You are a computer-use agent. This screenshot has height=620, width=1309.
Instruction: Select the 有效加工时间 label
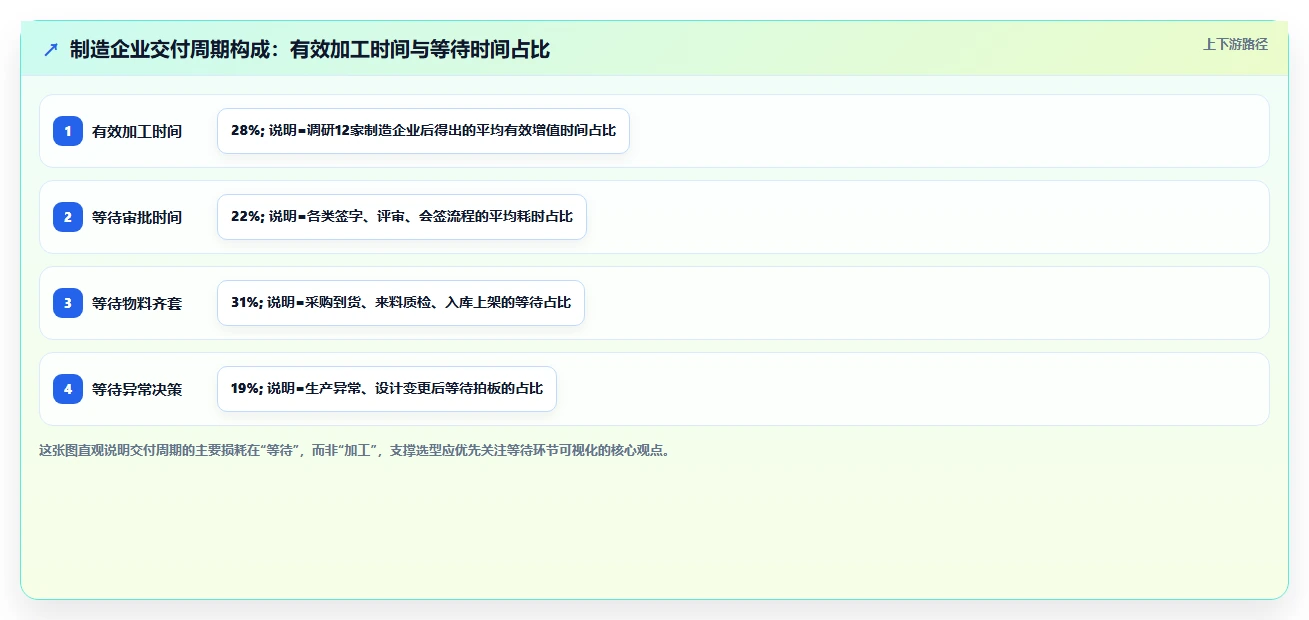pos(137,131)
